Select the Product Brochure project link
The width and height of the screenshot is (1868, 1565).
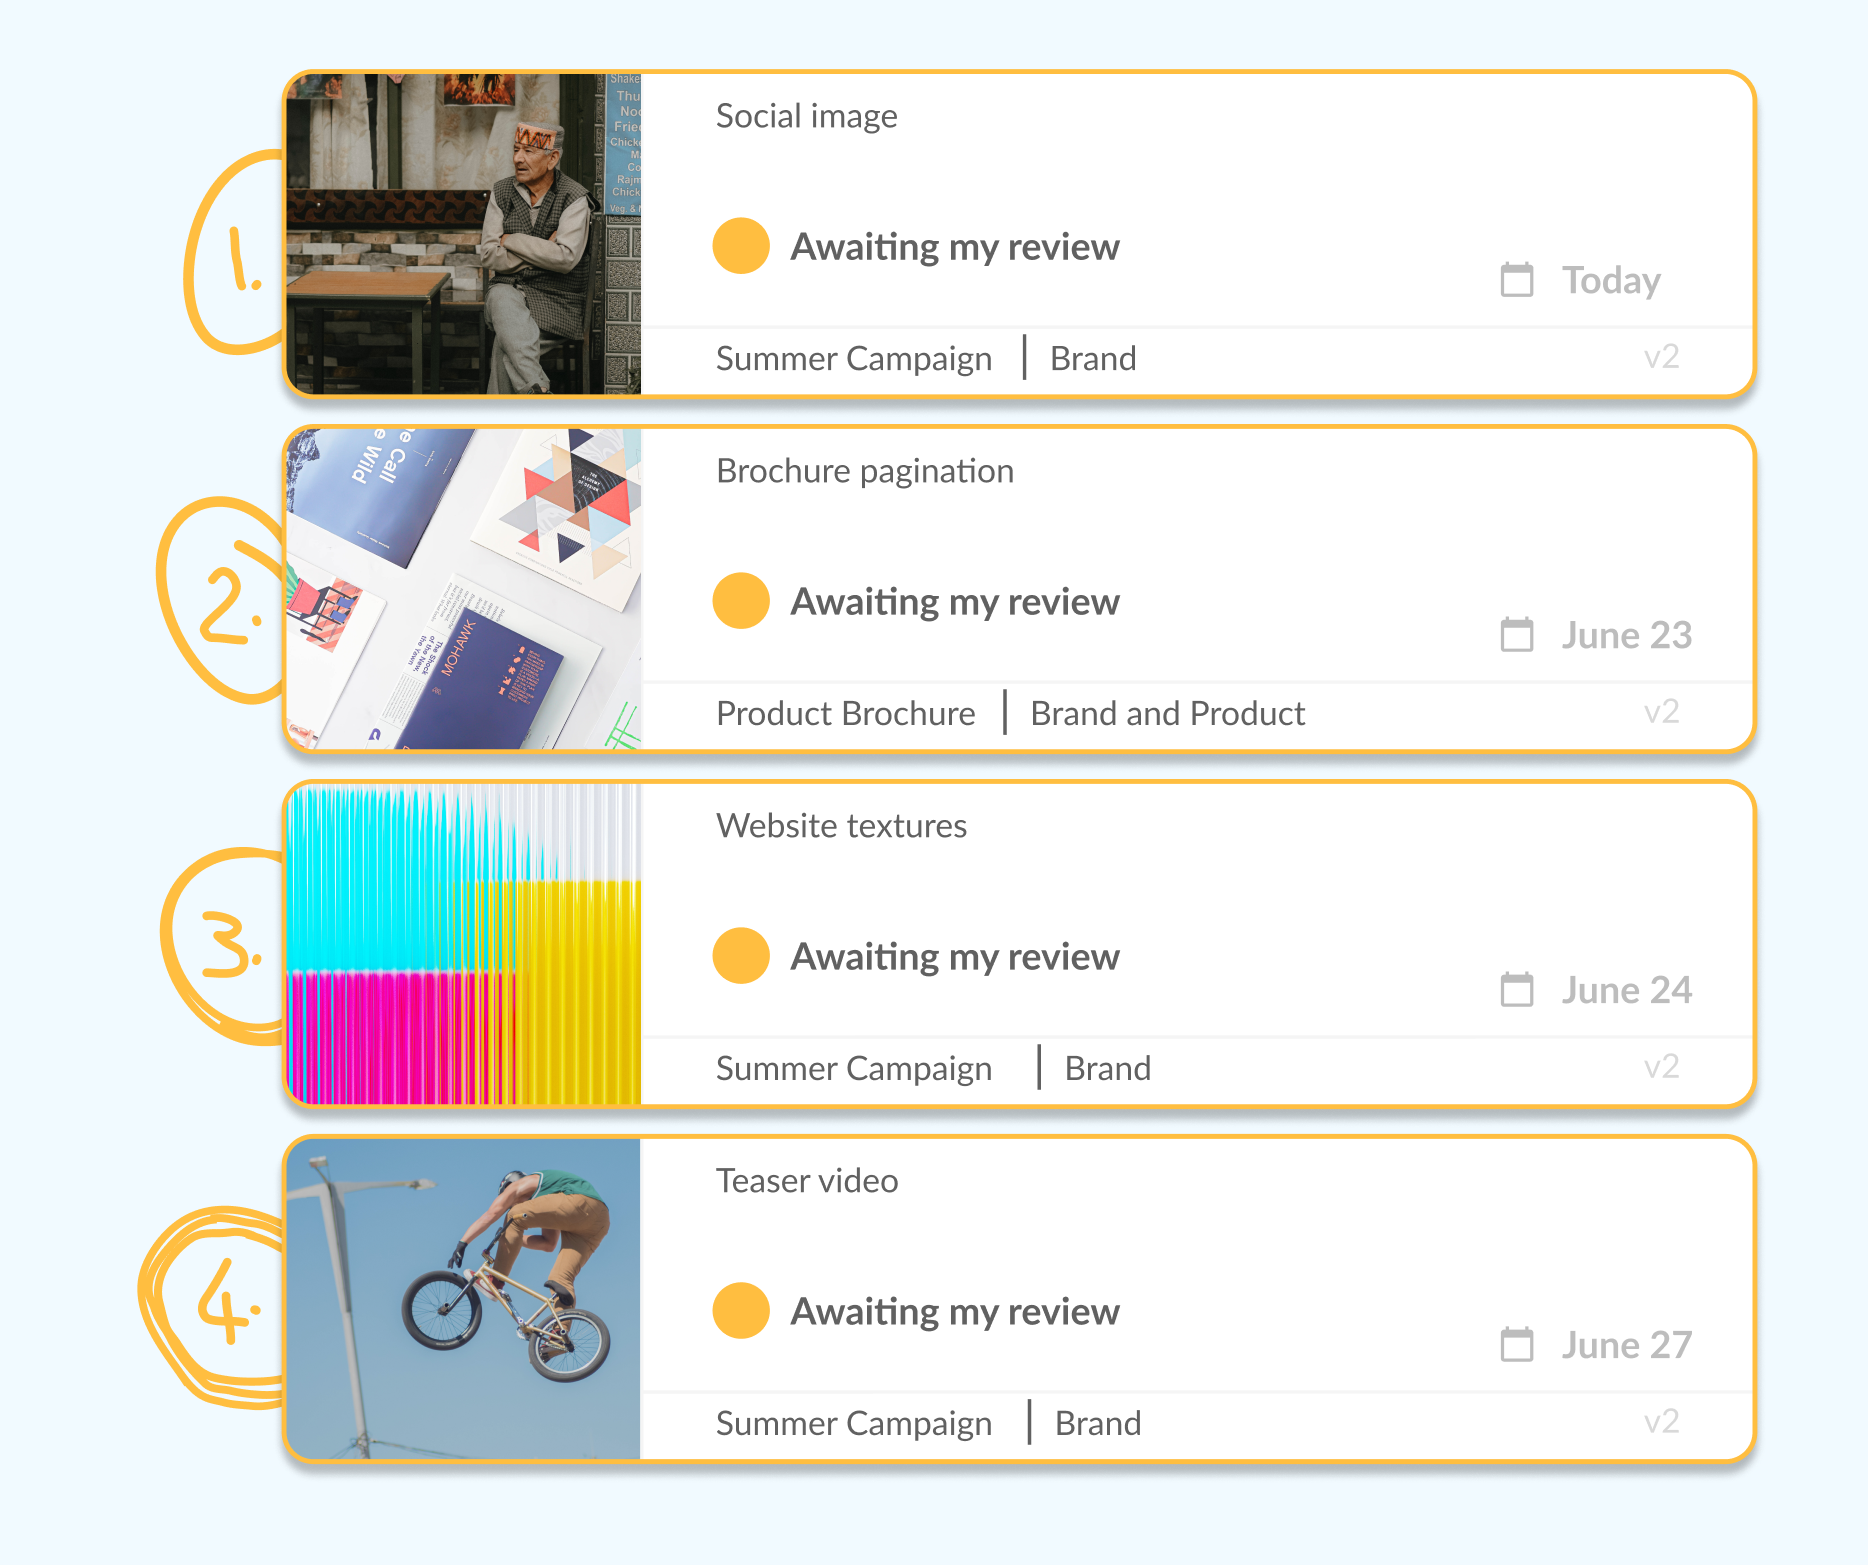tap(845, 713)
